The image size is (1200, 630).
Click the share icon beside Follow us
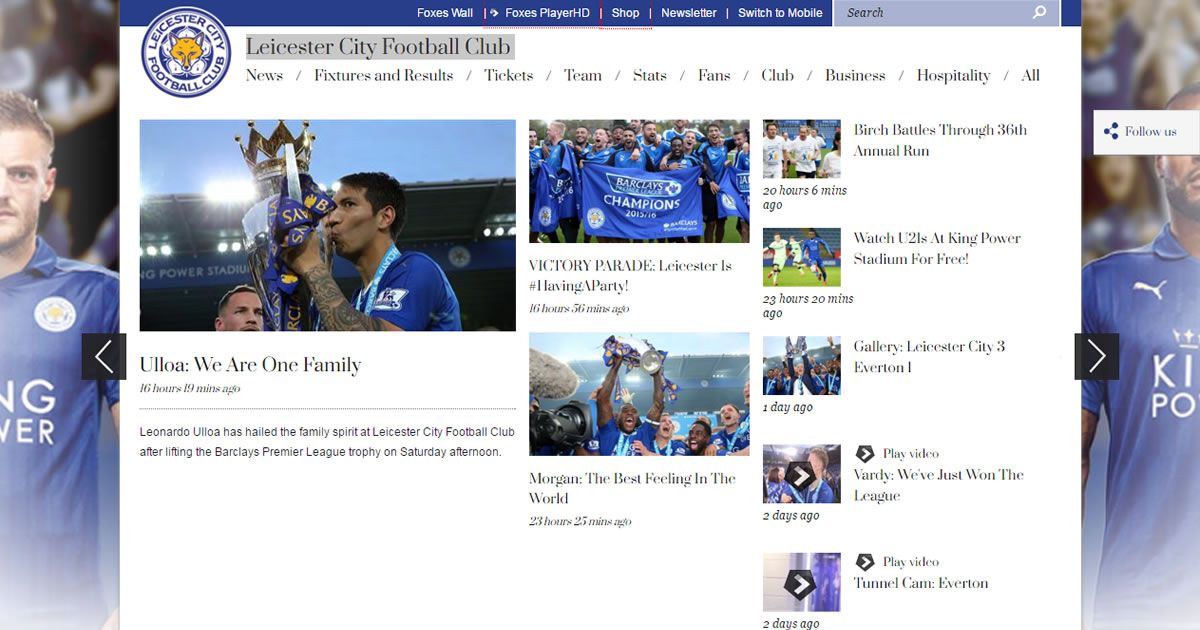point(1110,131)
